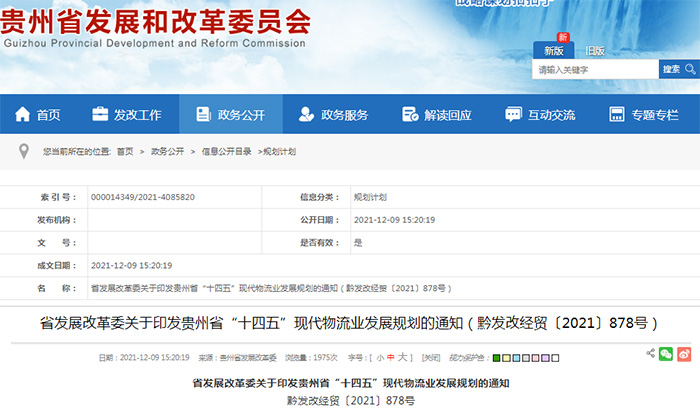Set font size to 中
Image resolution: width=700 pixels, height=411 pixels.
391,357
